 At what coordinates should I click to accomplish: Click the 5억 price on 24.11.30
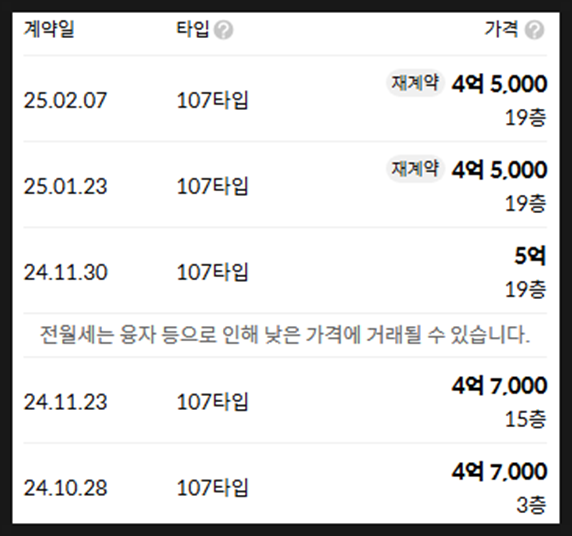click(x=530, y=256)
